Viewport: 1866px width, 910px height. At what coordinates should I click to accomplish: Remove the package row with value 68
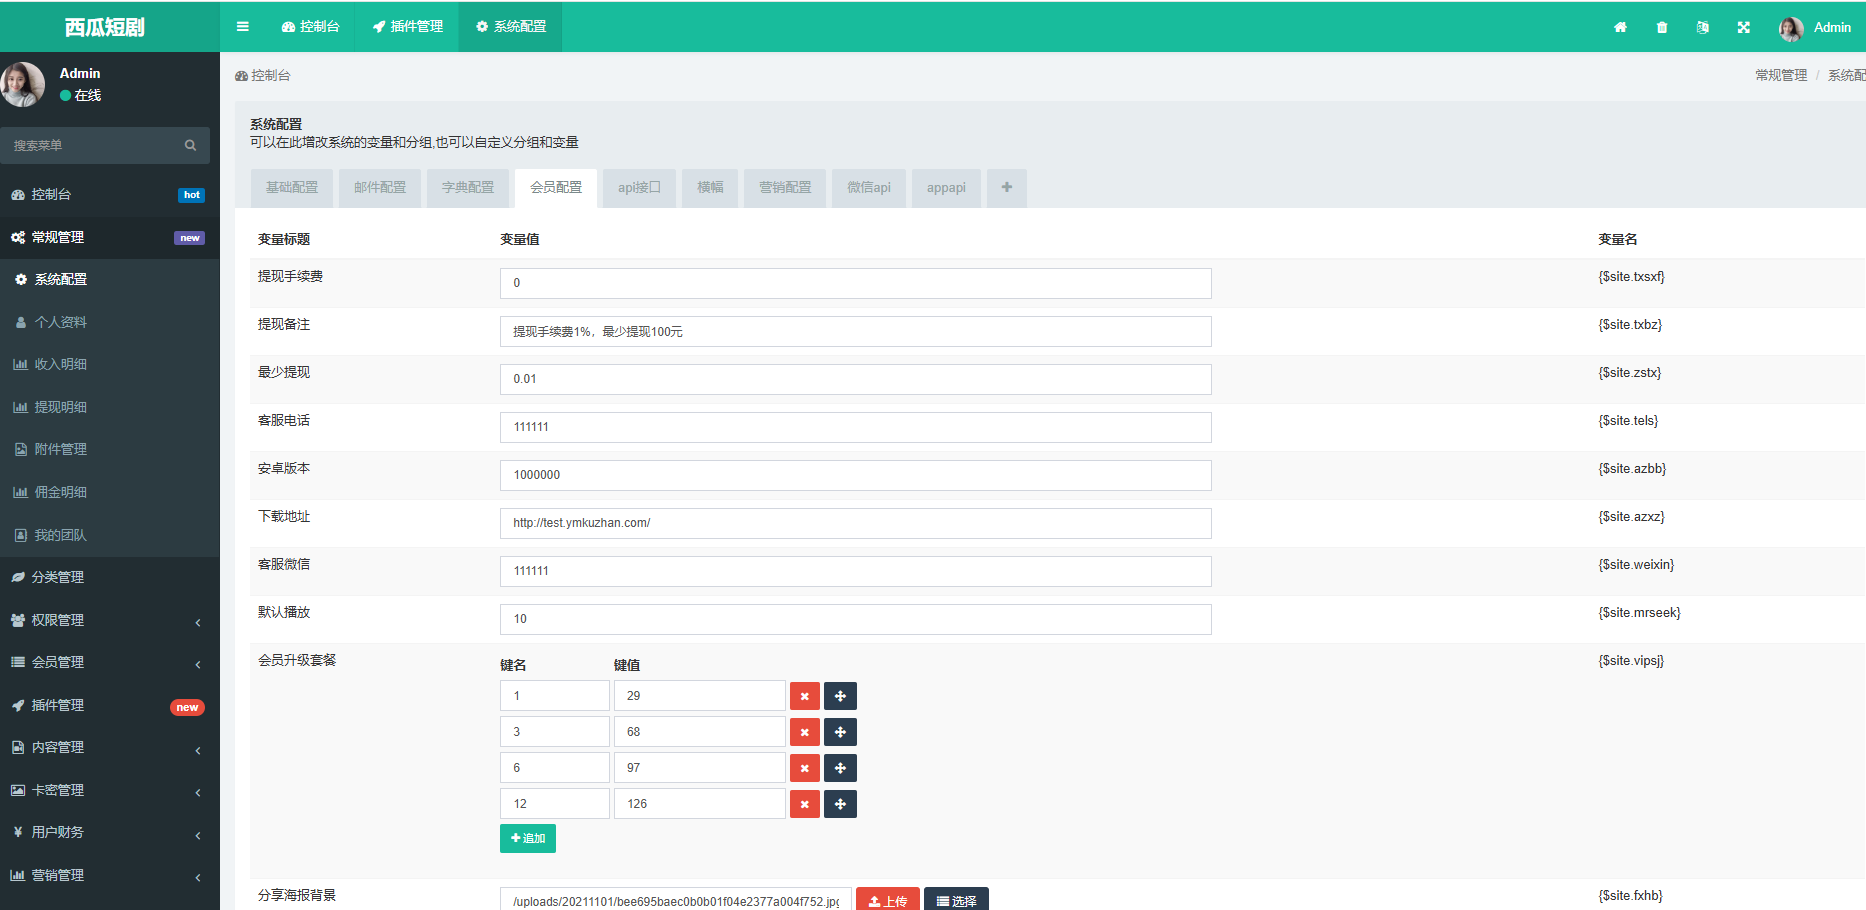[x=804, y=732]
